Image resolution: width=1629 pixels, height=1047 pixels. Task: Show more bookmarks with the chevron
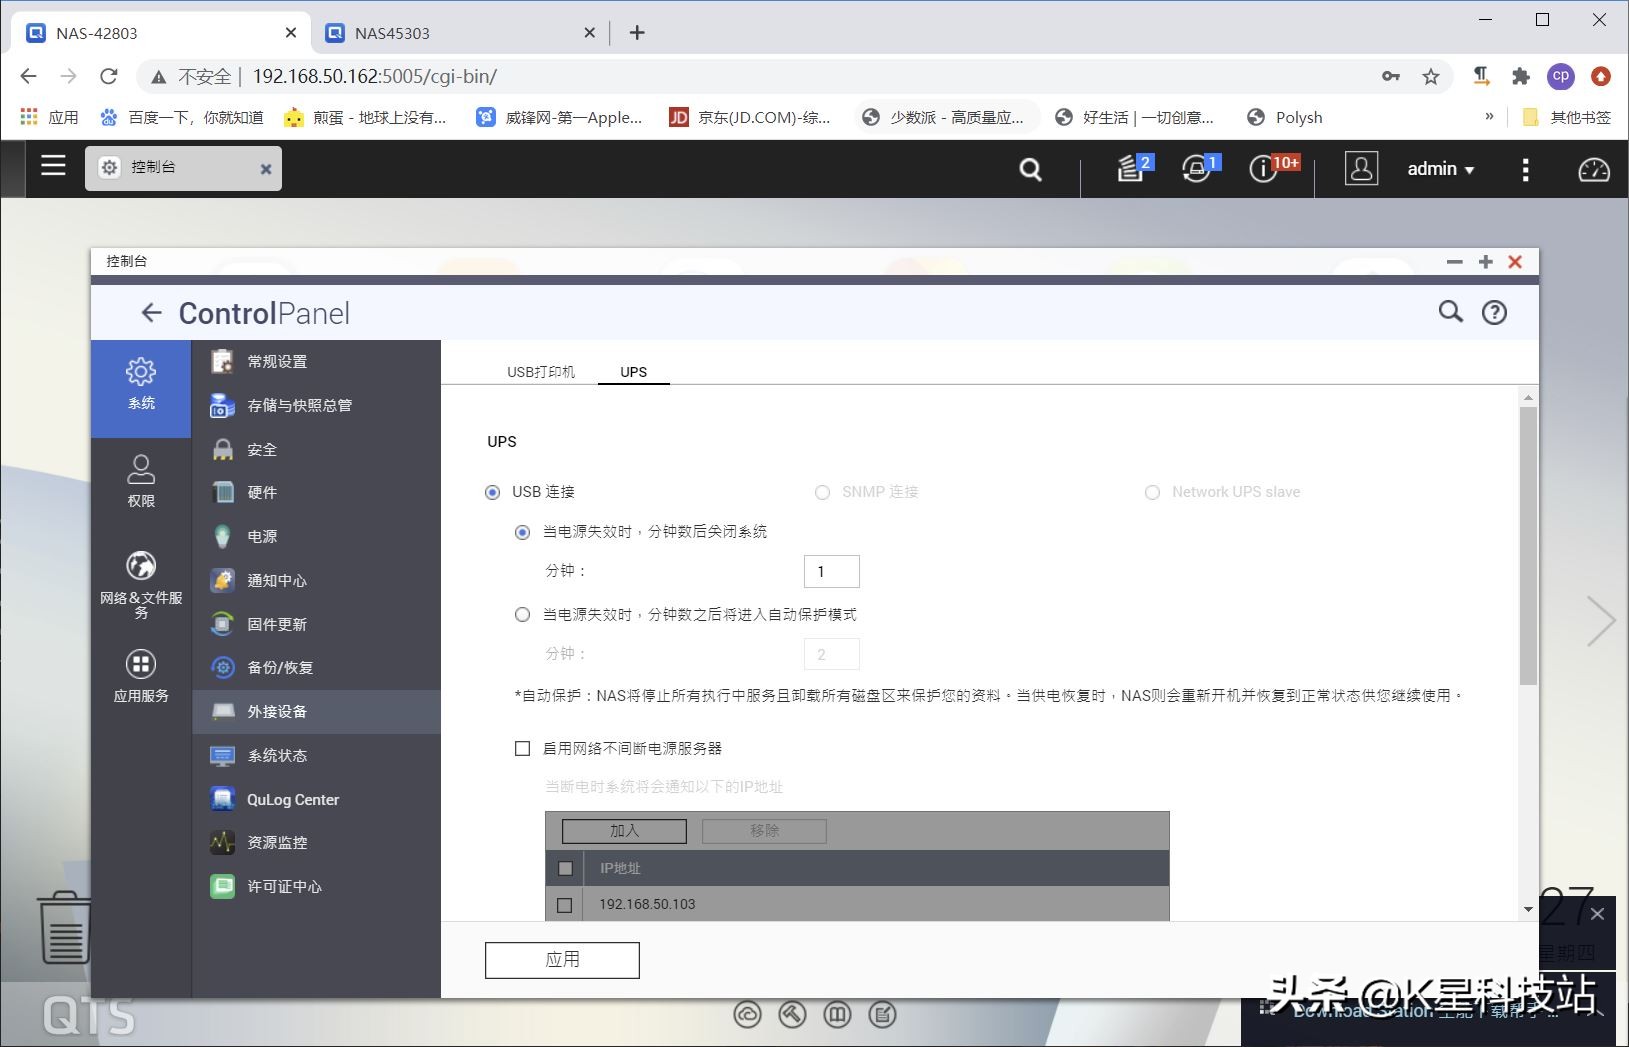click(1489, 117)
